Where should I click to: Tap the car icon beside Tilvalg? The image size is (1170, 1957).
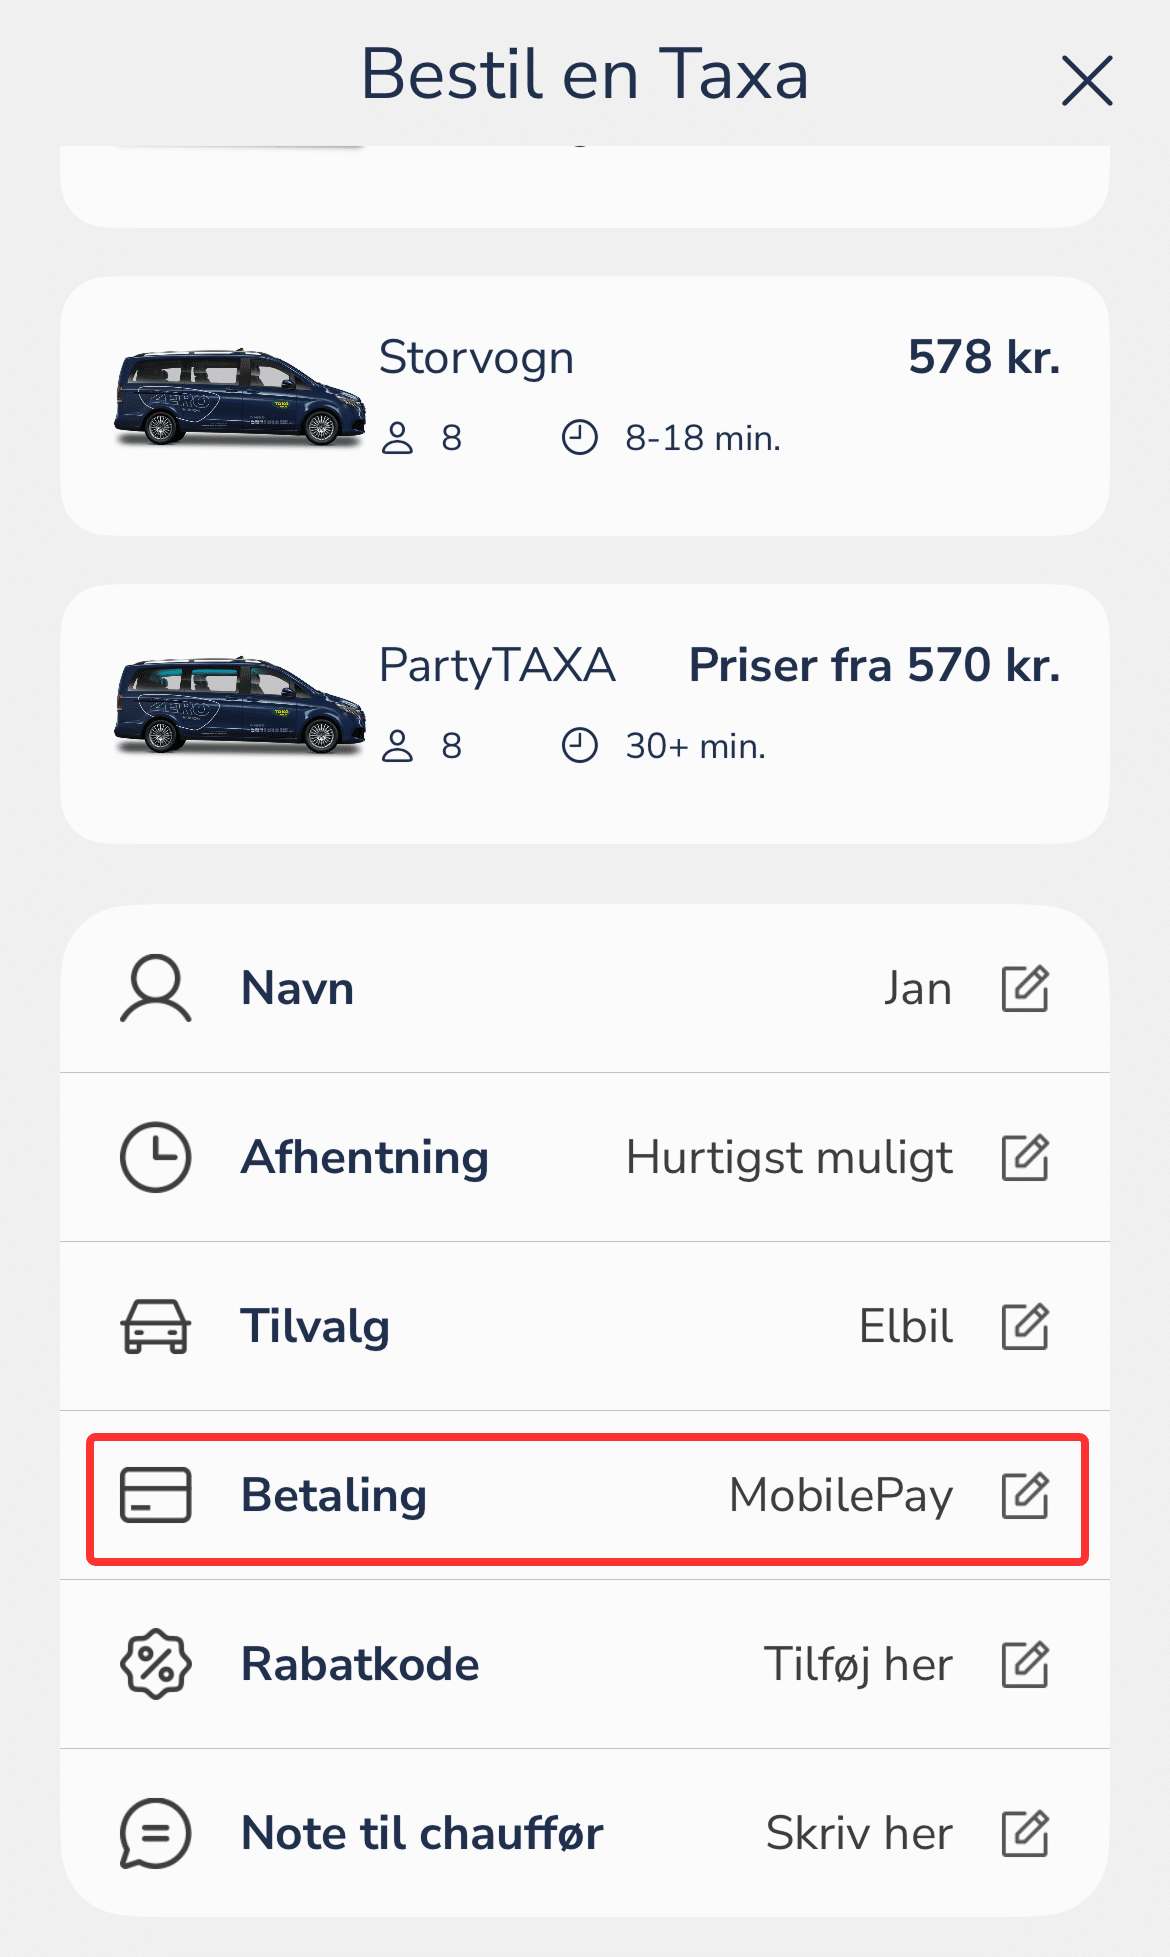[155, 1327]
